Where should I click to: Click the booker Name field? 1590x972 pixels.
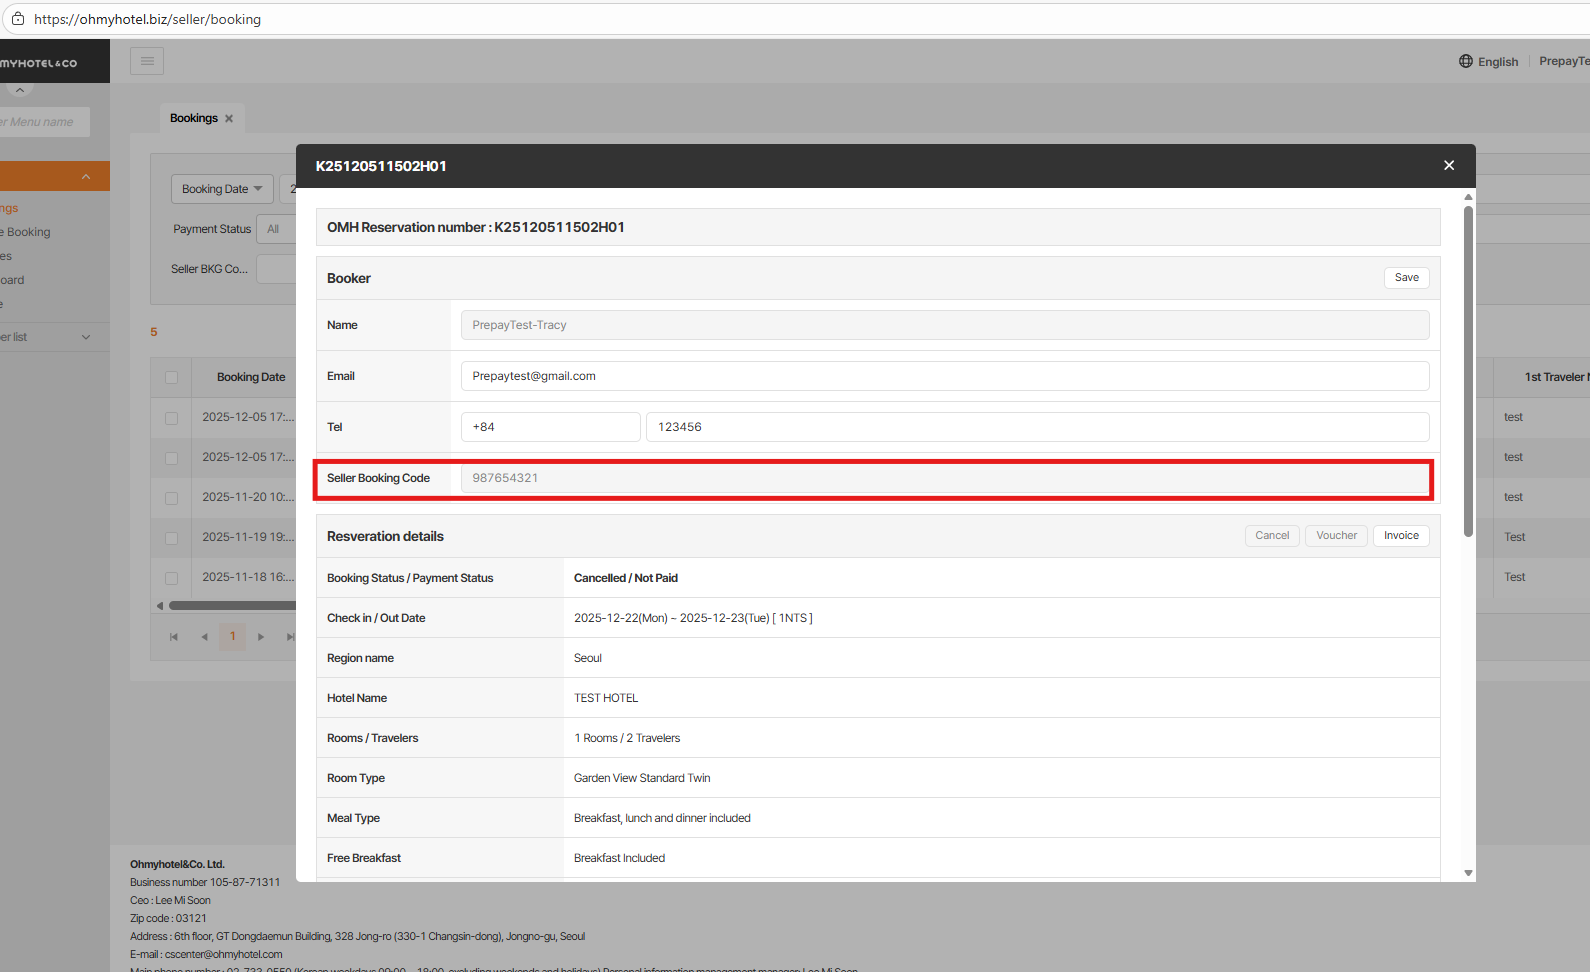945,325
